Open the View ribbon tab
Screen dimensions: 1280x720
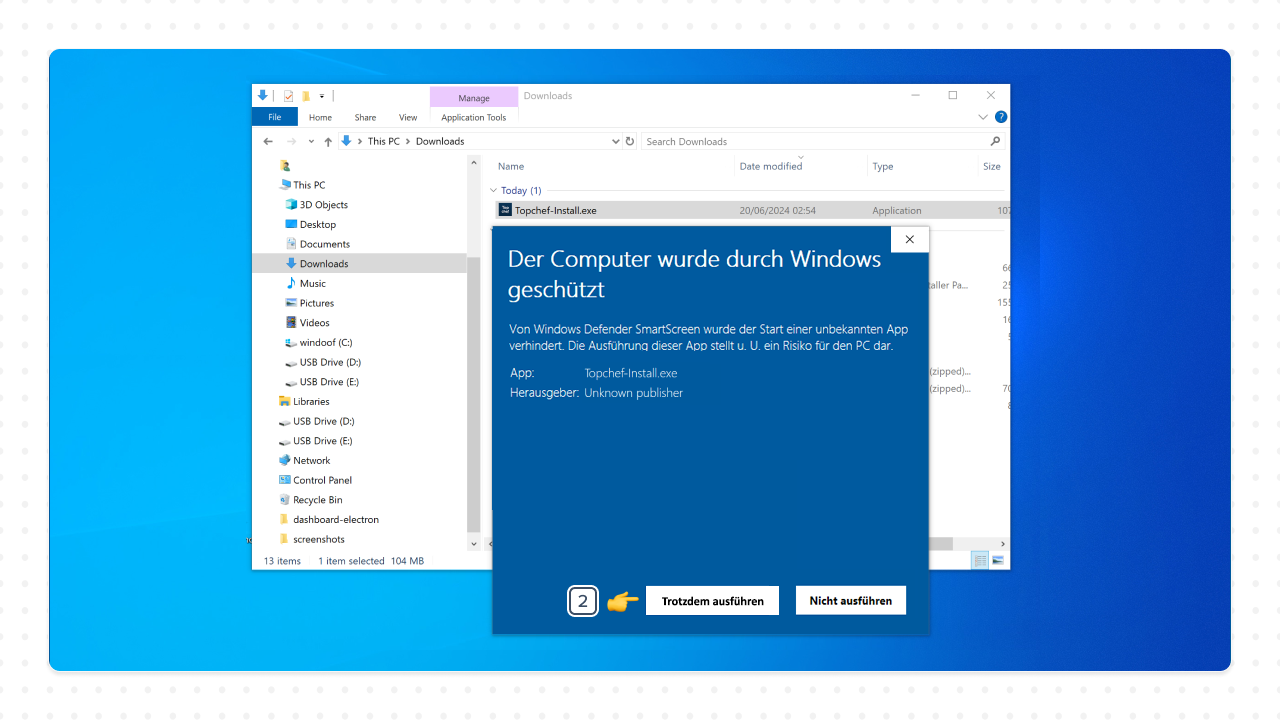click(408, 117)
